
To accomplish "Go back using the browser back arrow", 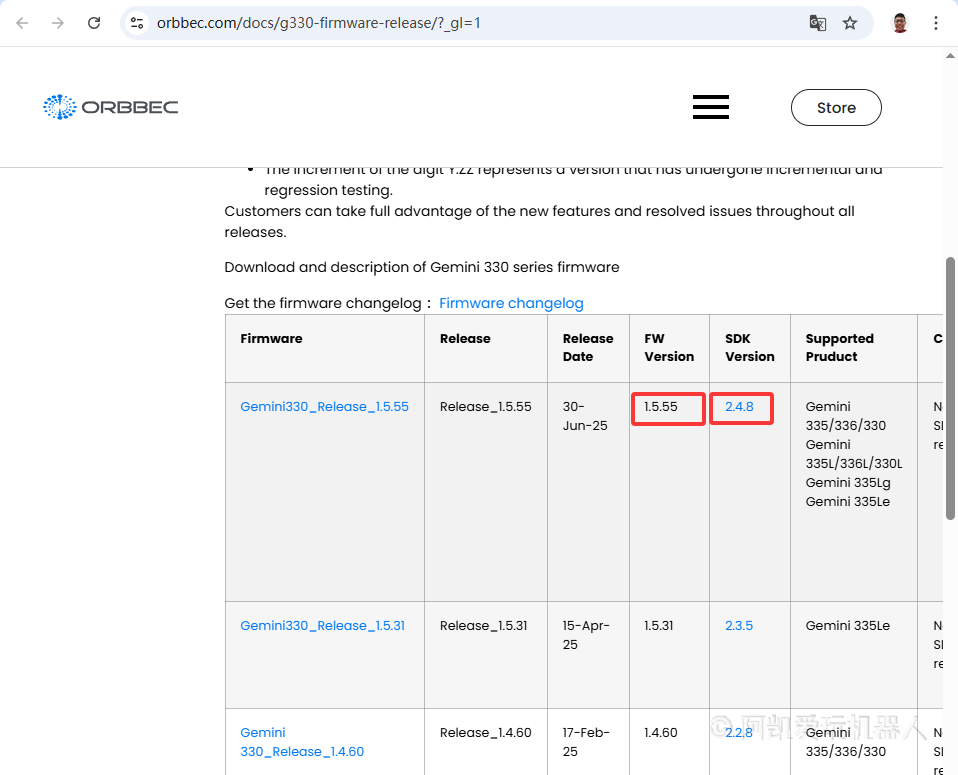I will 23,23.
